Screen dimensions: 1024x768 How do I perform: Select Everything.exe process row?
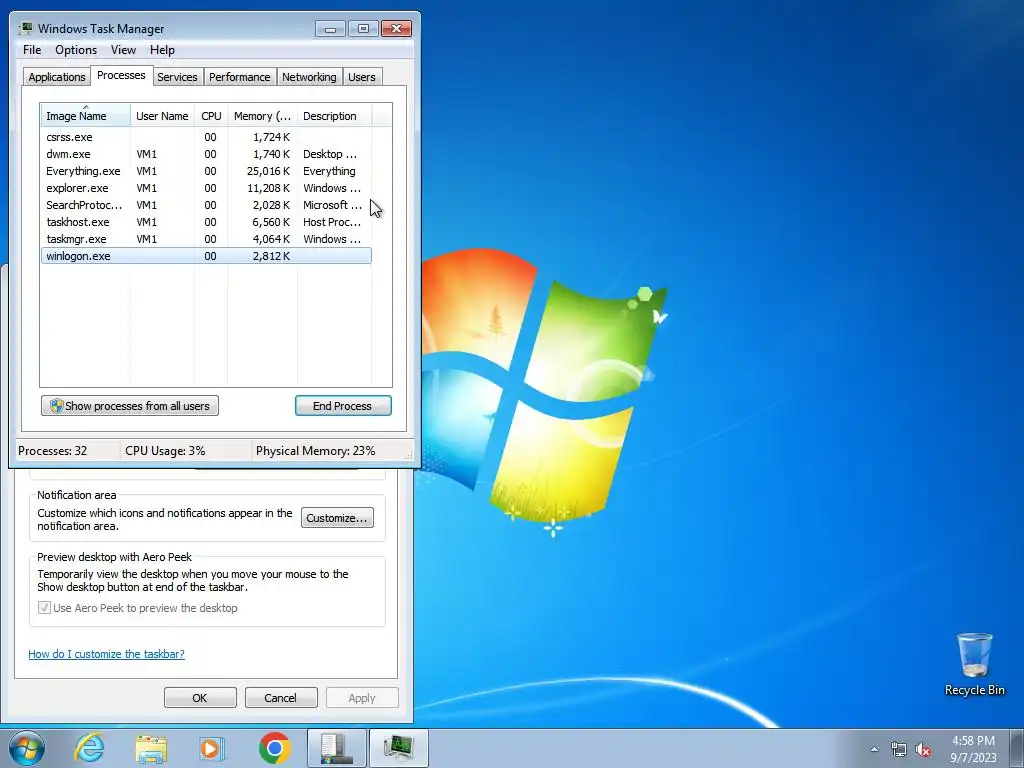pyautogui.click(x=206, y=171)
